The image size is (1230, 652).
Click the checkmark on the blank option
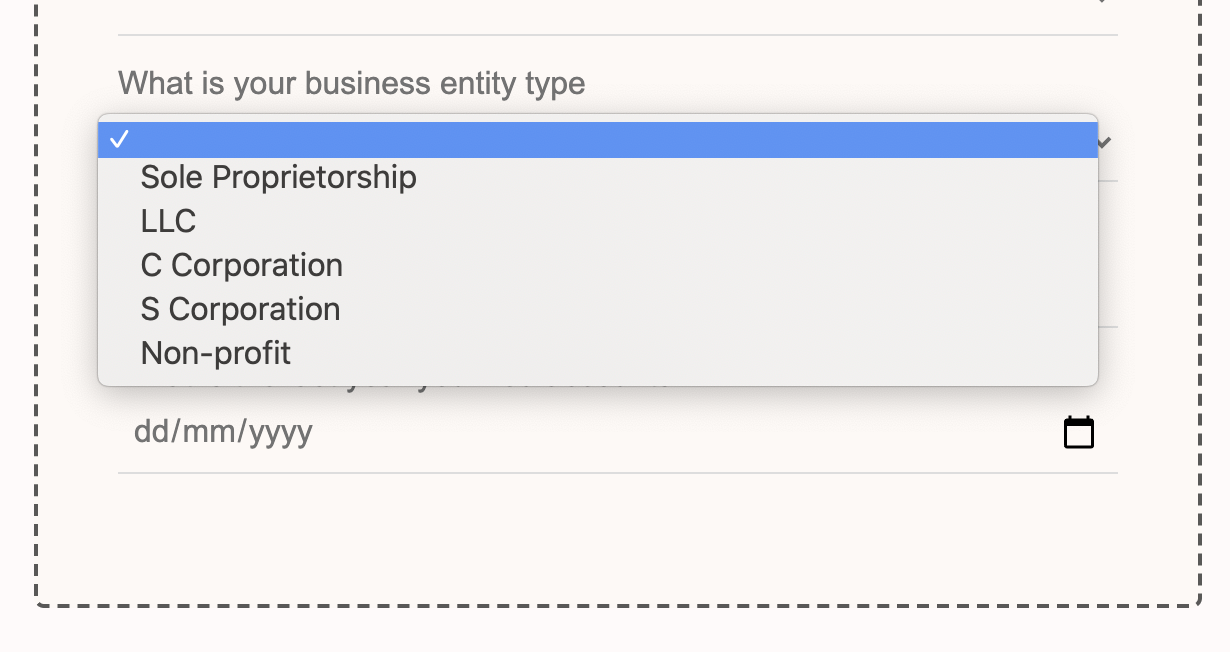pos(120,140)
